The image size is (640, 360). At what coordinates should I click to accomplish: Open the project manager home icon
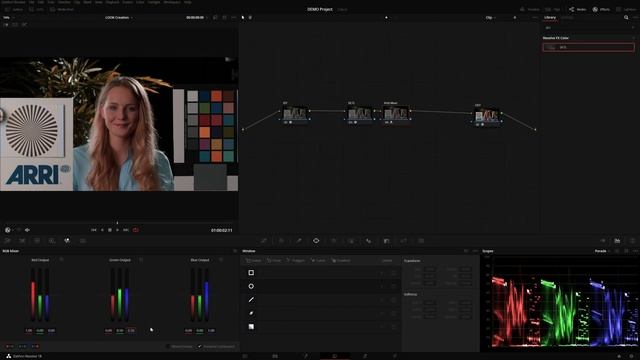coord(619,356)
